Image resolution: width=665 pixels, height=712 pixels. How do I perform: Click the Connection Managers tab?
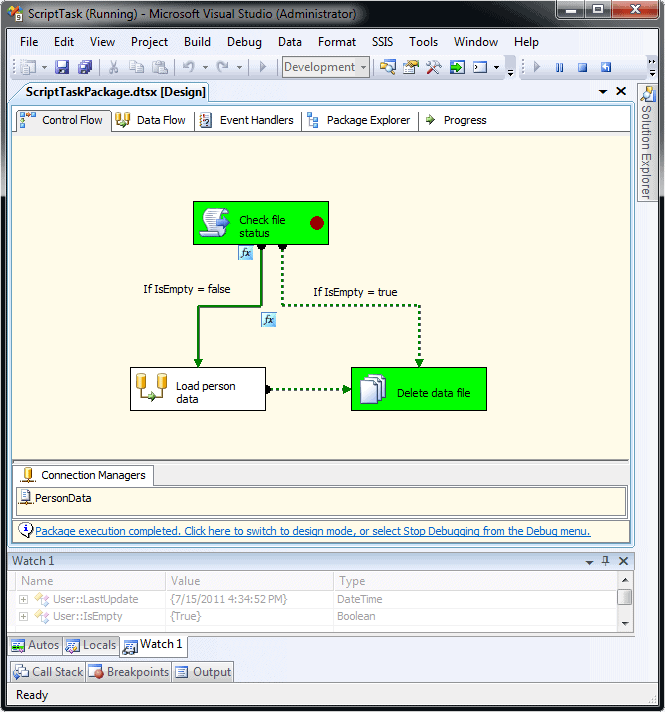coord(84,475)
